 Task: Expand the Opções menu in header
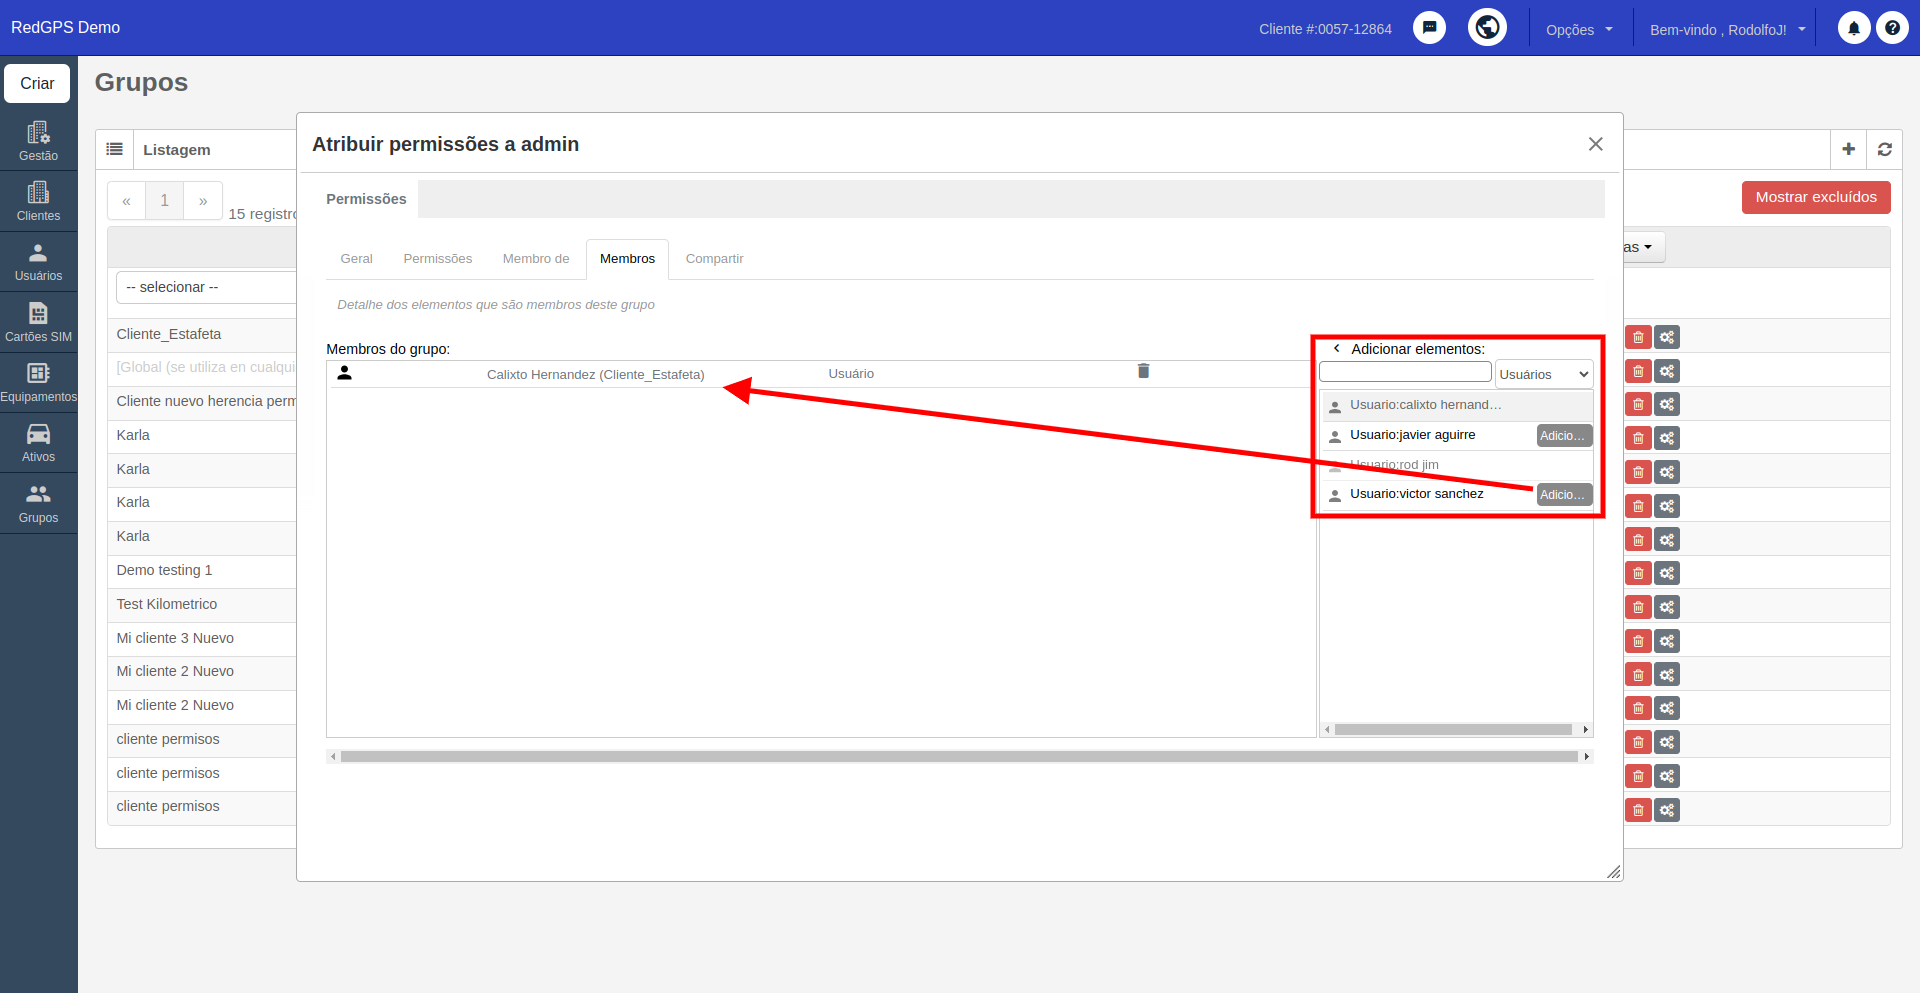tap(1579, 29)
